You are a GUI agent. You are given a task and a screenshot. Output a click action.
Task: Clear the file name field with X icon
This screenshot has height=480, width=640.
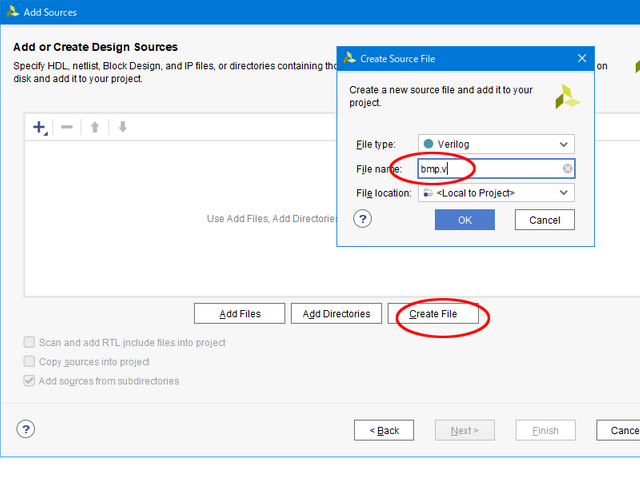(567, 169)
